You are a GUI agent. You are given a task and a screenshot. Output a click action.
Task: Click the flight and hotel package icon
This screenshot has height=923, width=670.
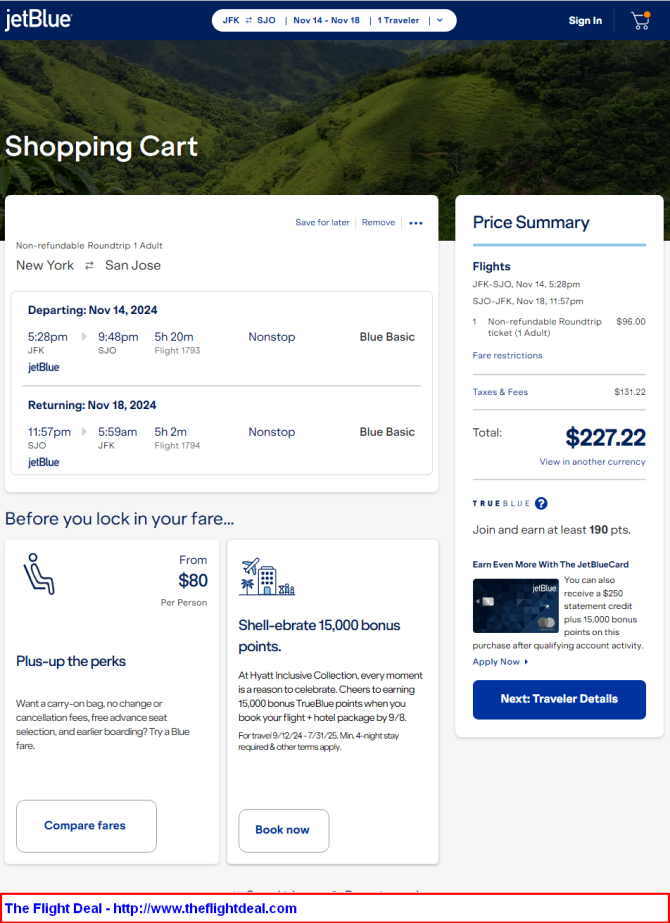267,577
